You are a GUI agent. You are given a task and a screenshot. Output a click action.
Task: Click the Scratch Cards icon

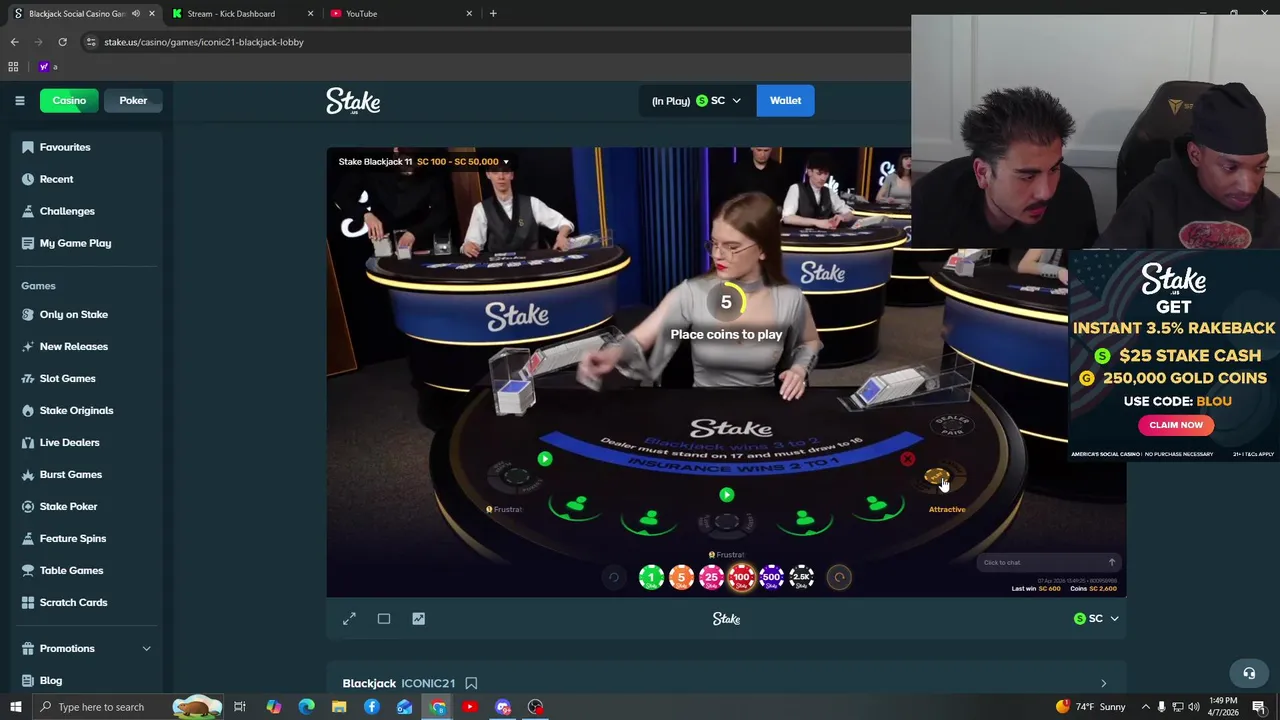pos(28,602)
